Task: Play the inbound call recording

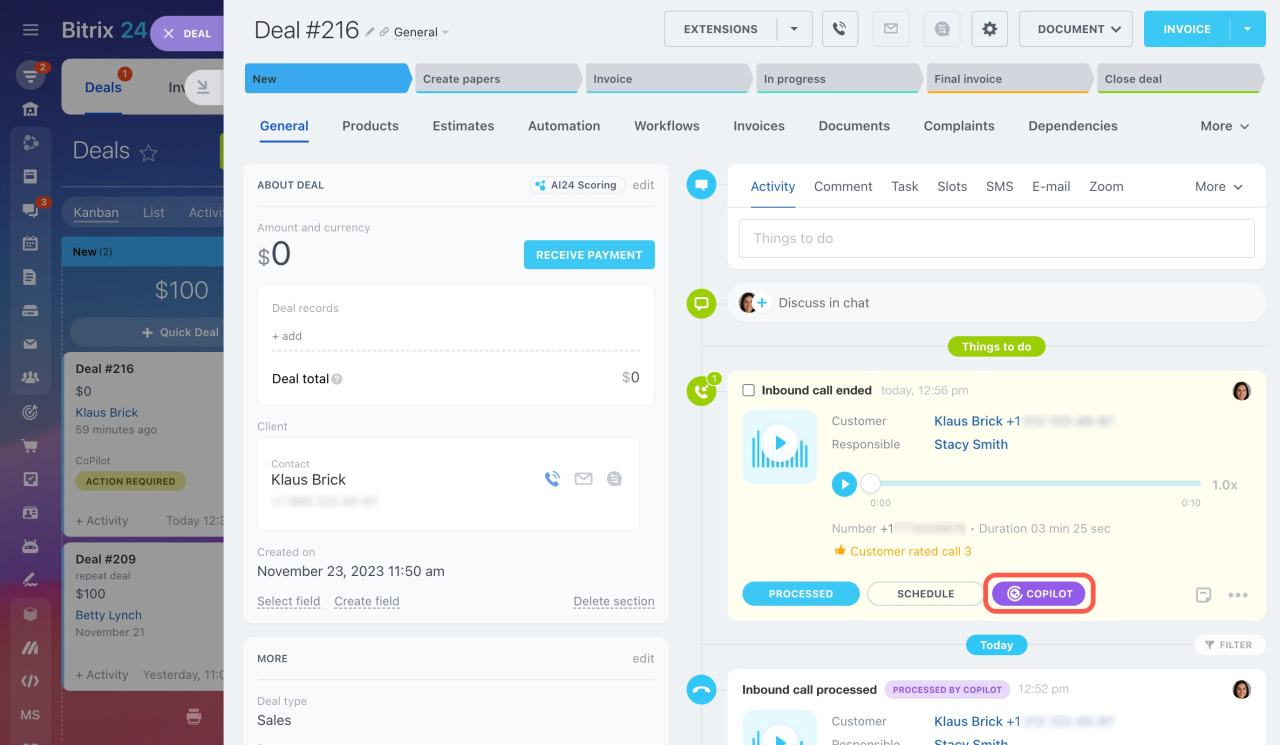Action: point(844,484)
